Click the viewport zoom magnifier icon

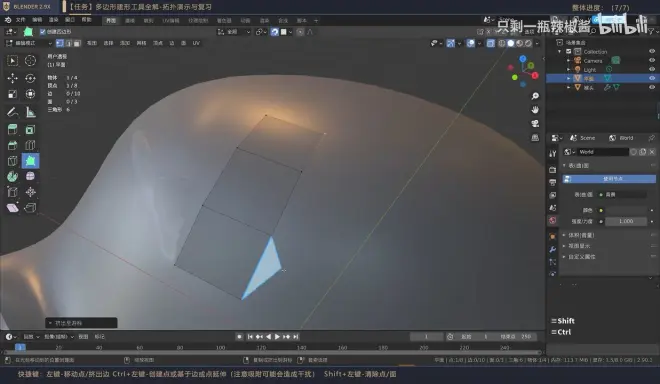(535, 96)
